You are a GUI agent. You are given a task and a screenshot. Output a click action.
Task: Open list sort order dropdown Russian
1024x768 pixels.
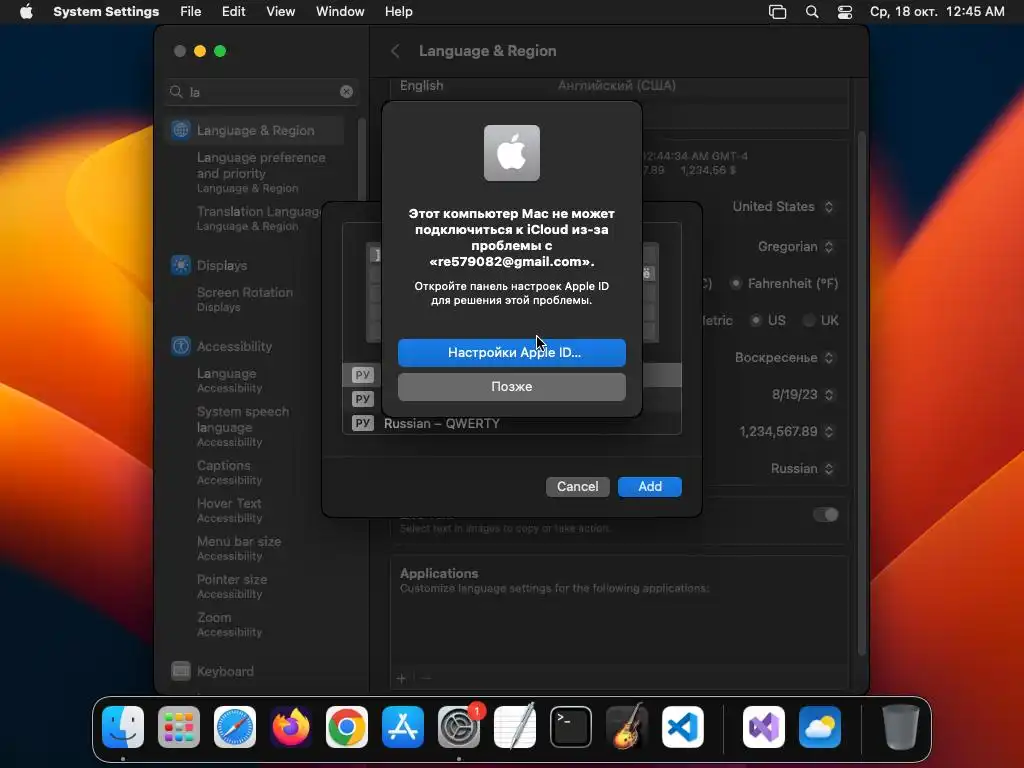[x=802, y=469]
